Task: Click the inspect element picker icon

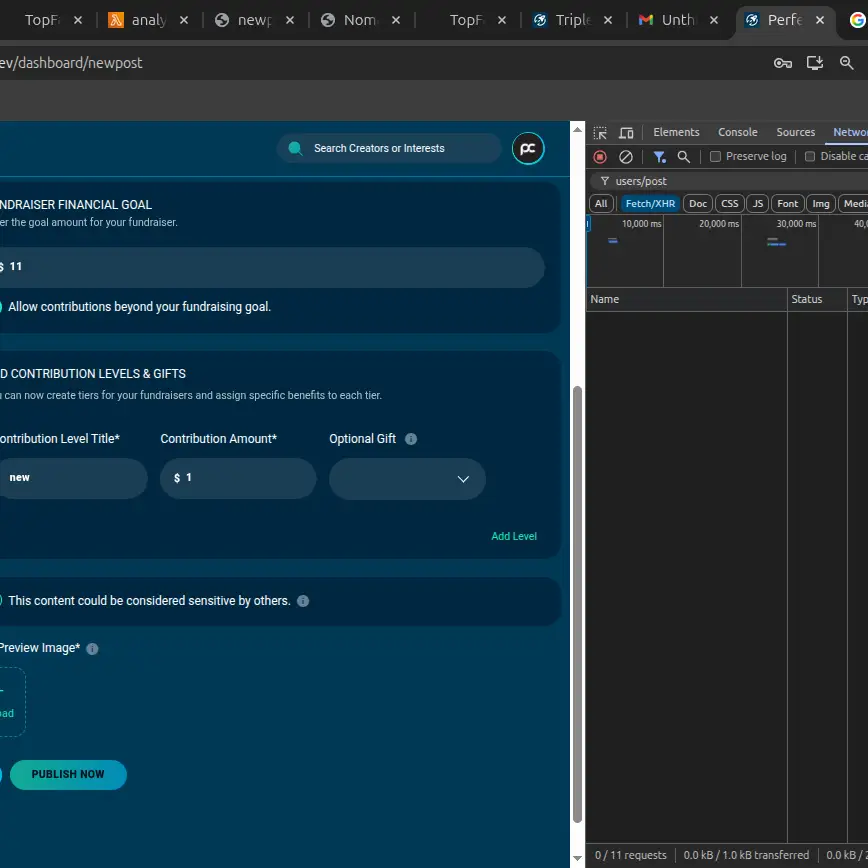Action: pyautogui.click(x=600, y=133)
